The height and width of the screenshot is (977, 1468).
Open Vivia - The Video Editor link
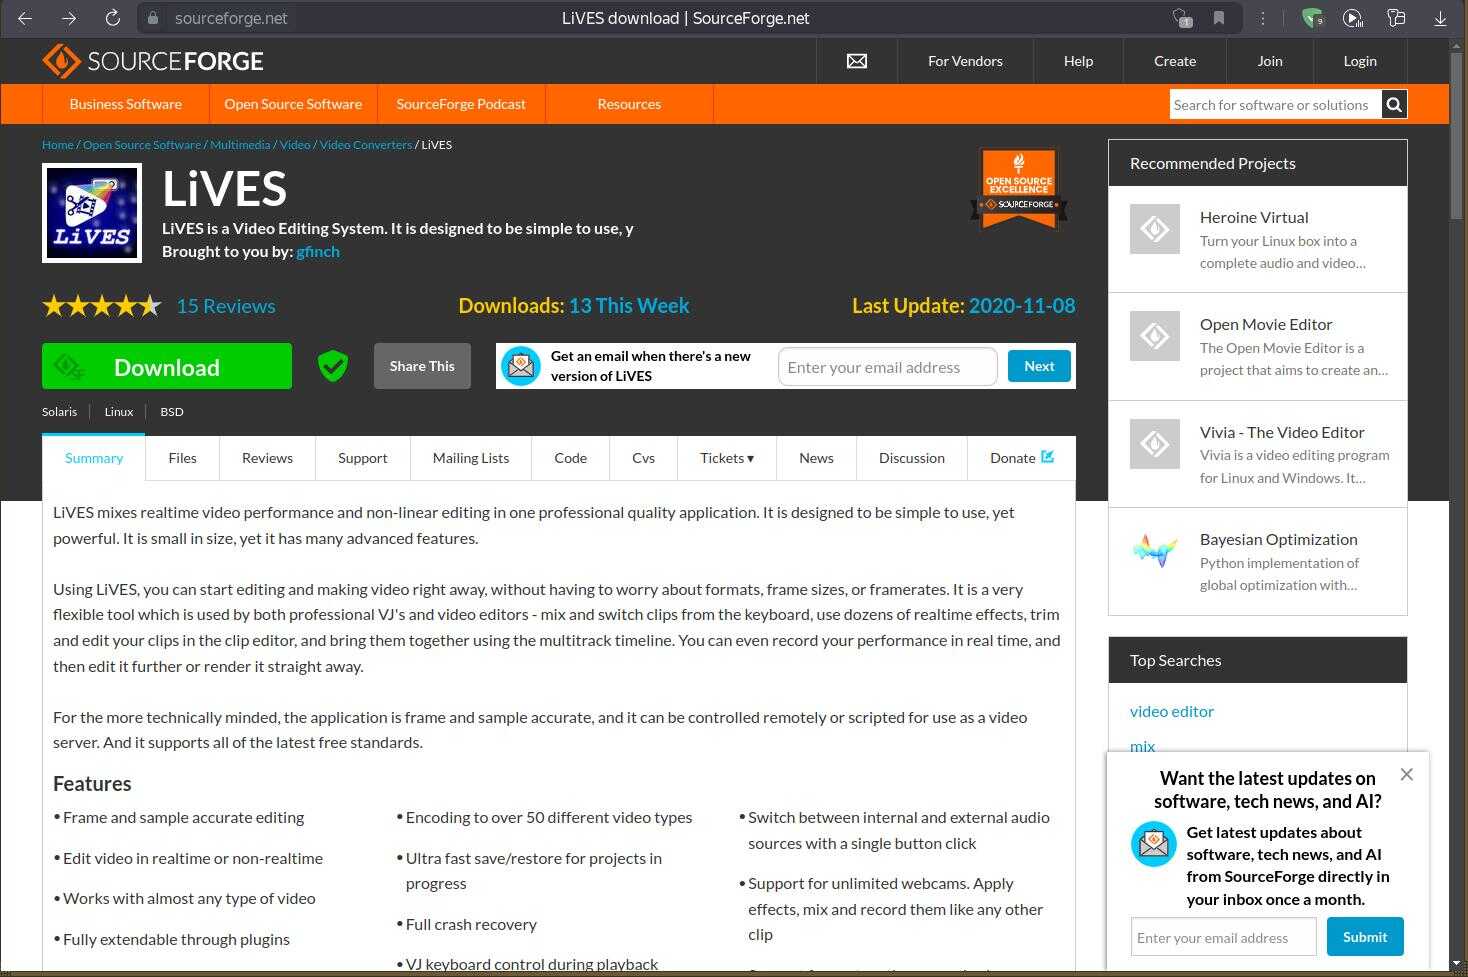click(1282, 432)
